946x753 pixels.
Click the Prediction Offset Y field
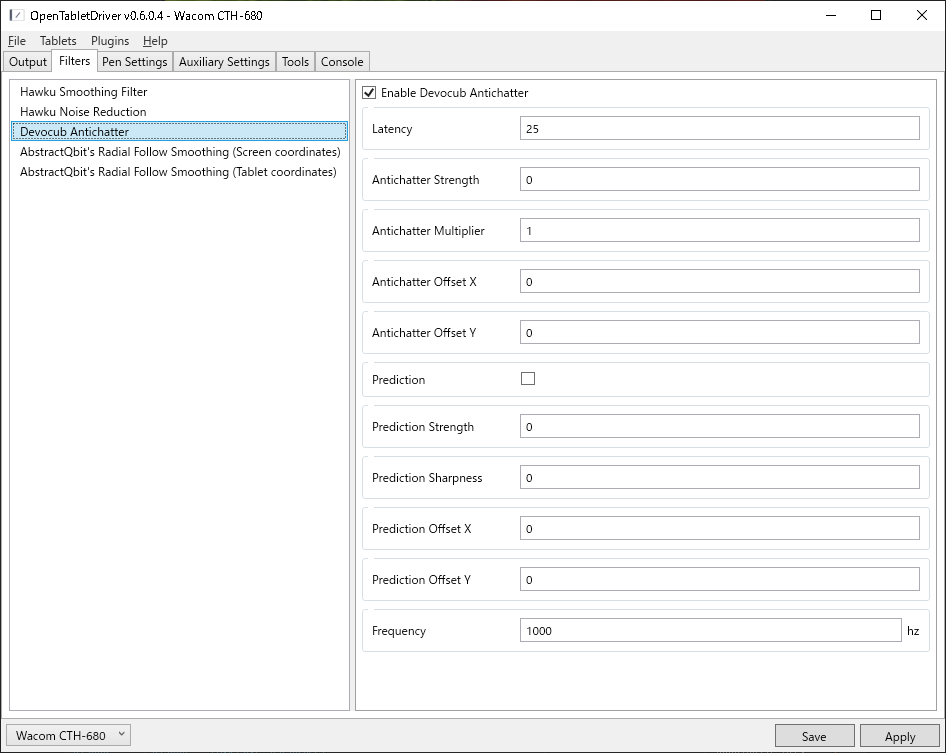pyautogui.click(x=720, y=579)
